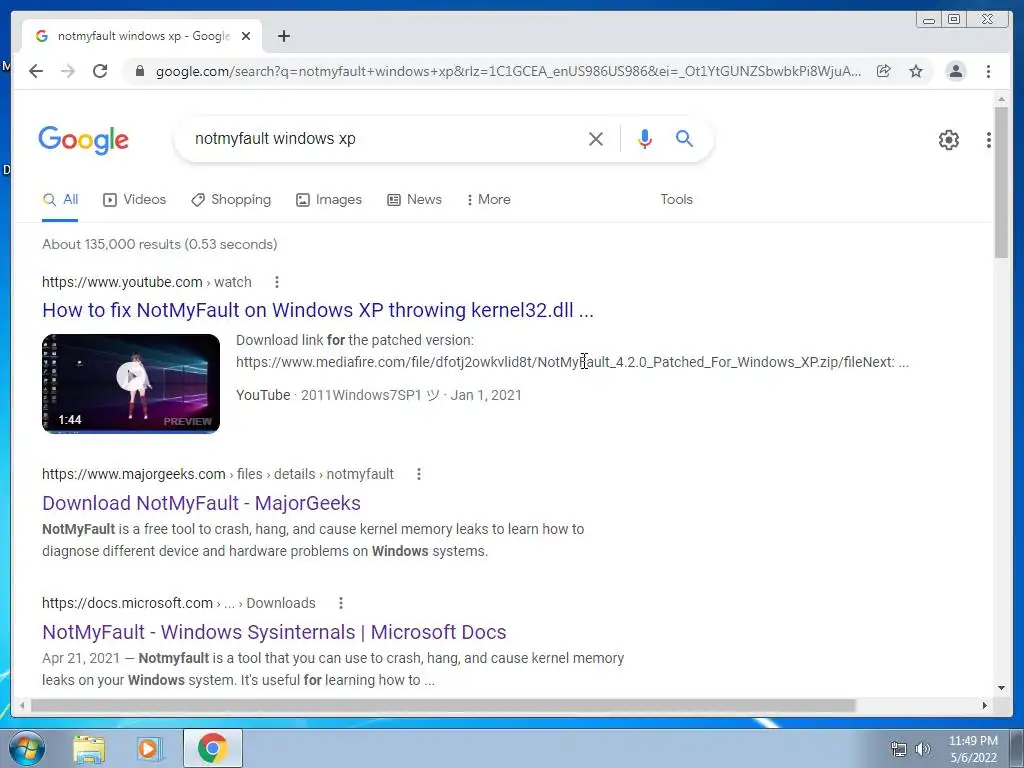Open How to fix NotMyFault video result

(x=317, y=310)
